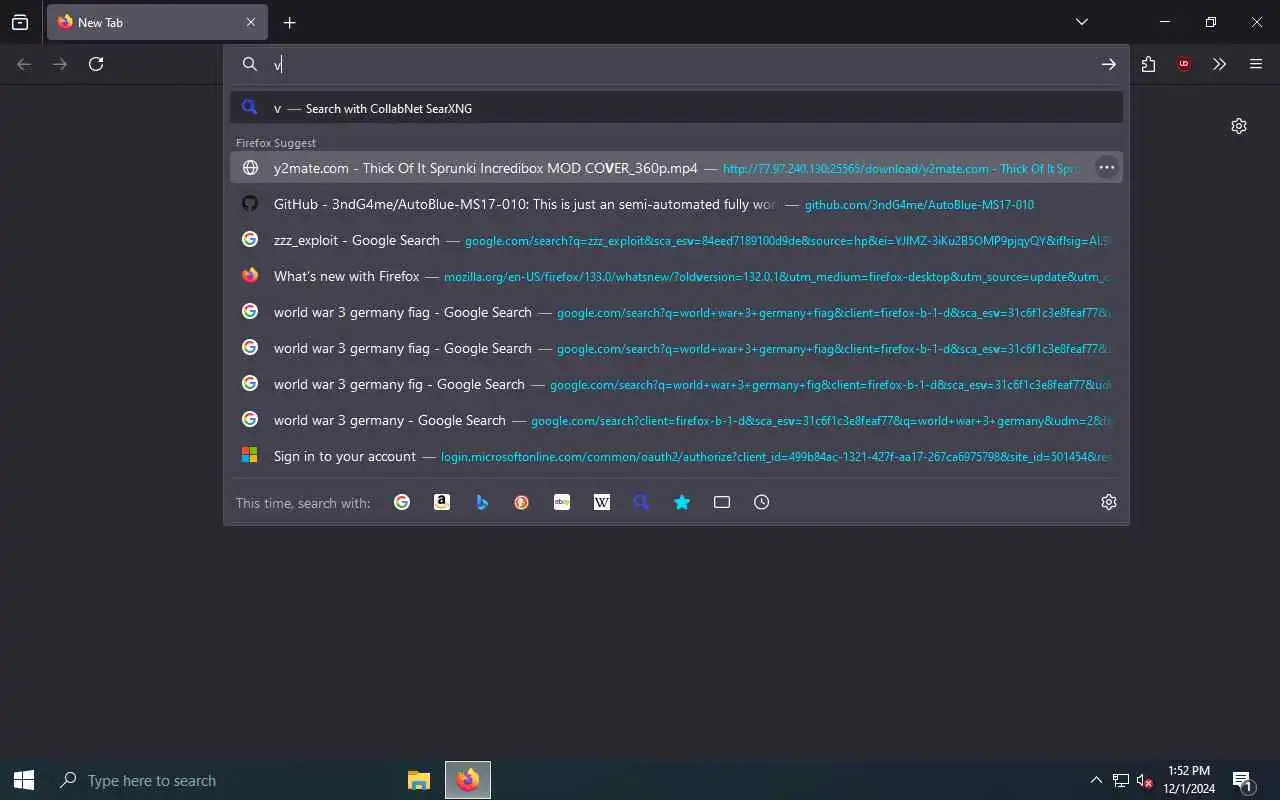The image size is (1280, 800).
Task: Open the uBlock Origin extension icon
Action: coord(1184,64)
